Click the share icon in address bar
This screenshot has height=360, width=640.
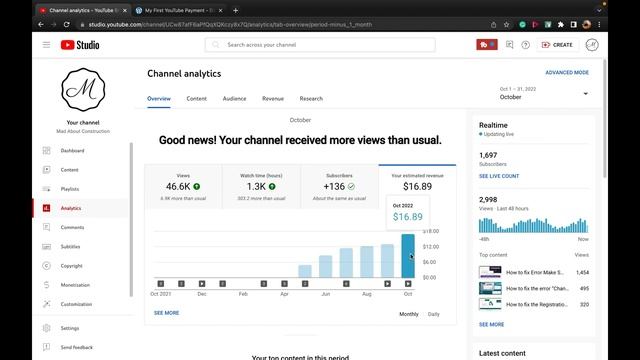click(x=493, y=24)
